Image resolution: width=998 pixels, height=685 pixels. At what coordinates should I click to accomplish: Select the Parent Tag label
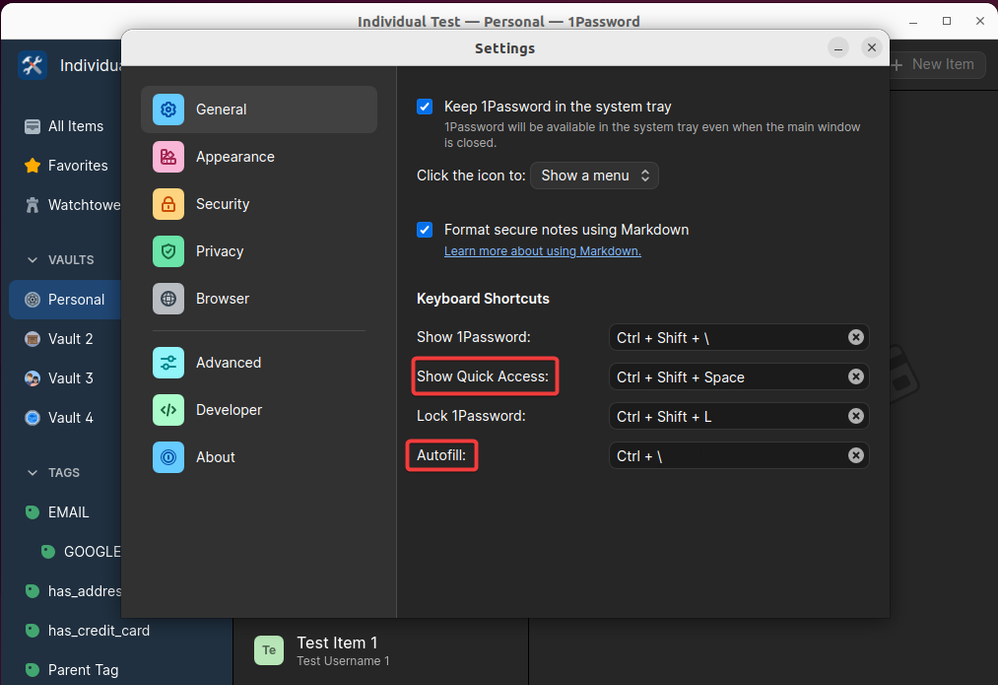tap(83, 670)
